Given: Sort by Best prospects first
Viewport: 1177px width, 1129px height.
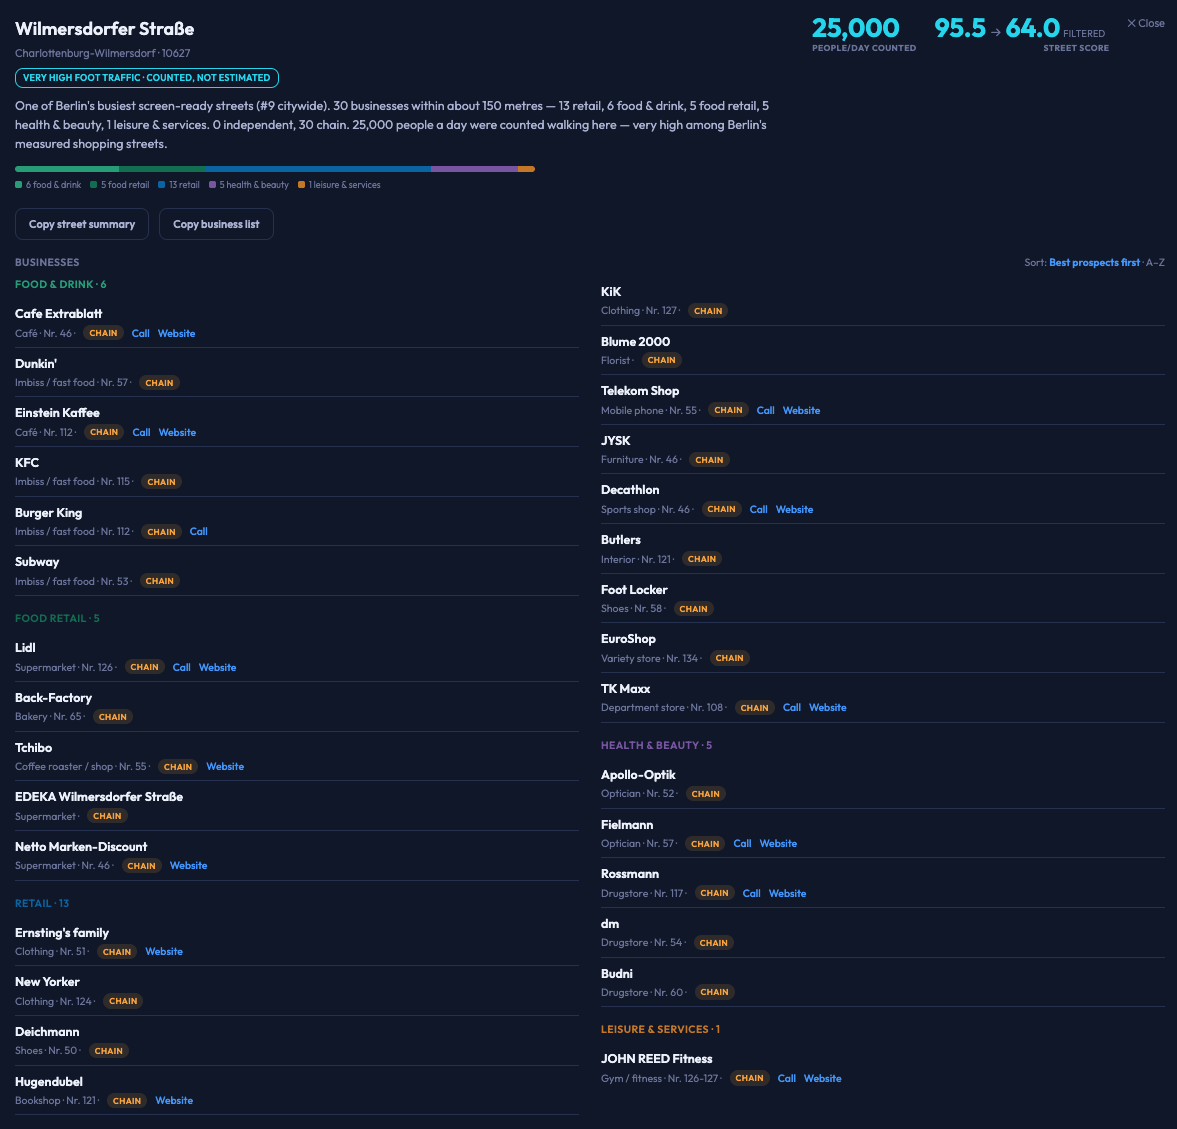Looking at the screenshot, I should [1094, 263].
